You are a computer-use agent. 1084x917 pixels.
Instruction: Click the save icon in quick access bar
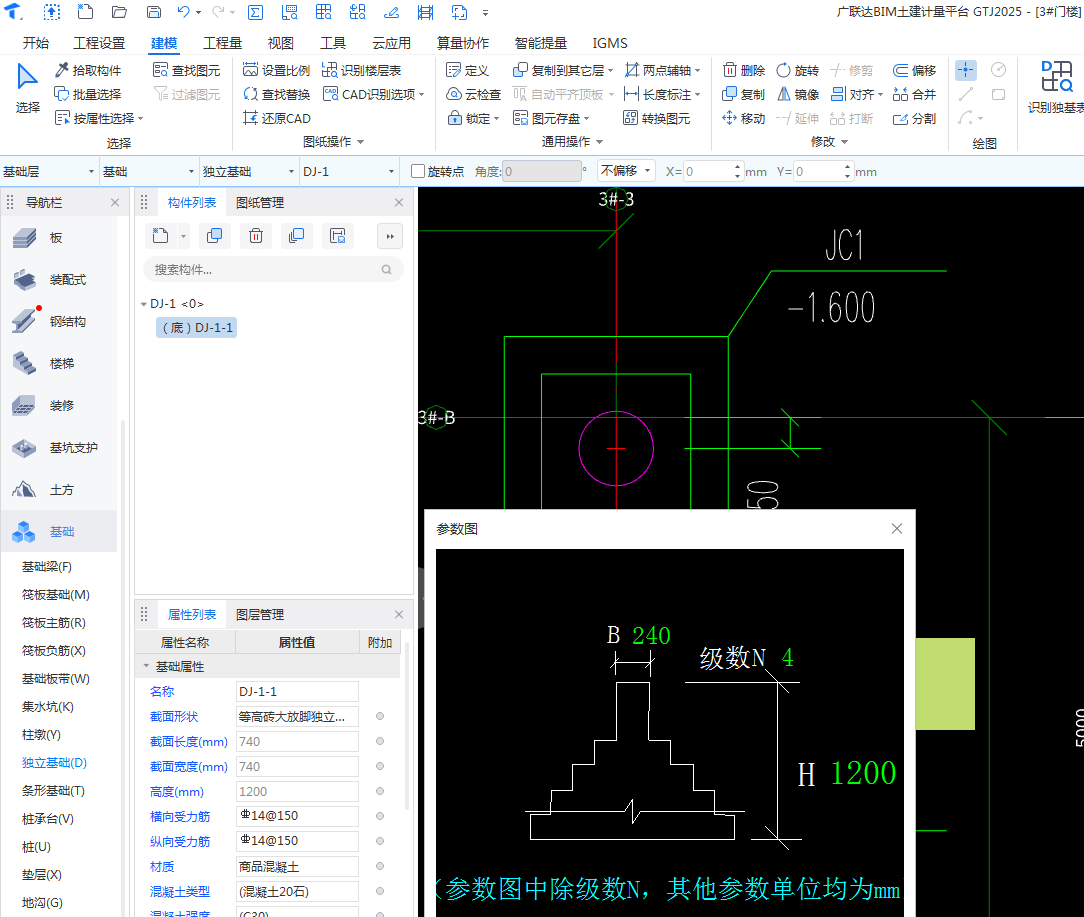click(154, 12)
